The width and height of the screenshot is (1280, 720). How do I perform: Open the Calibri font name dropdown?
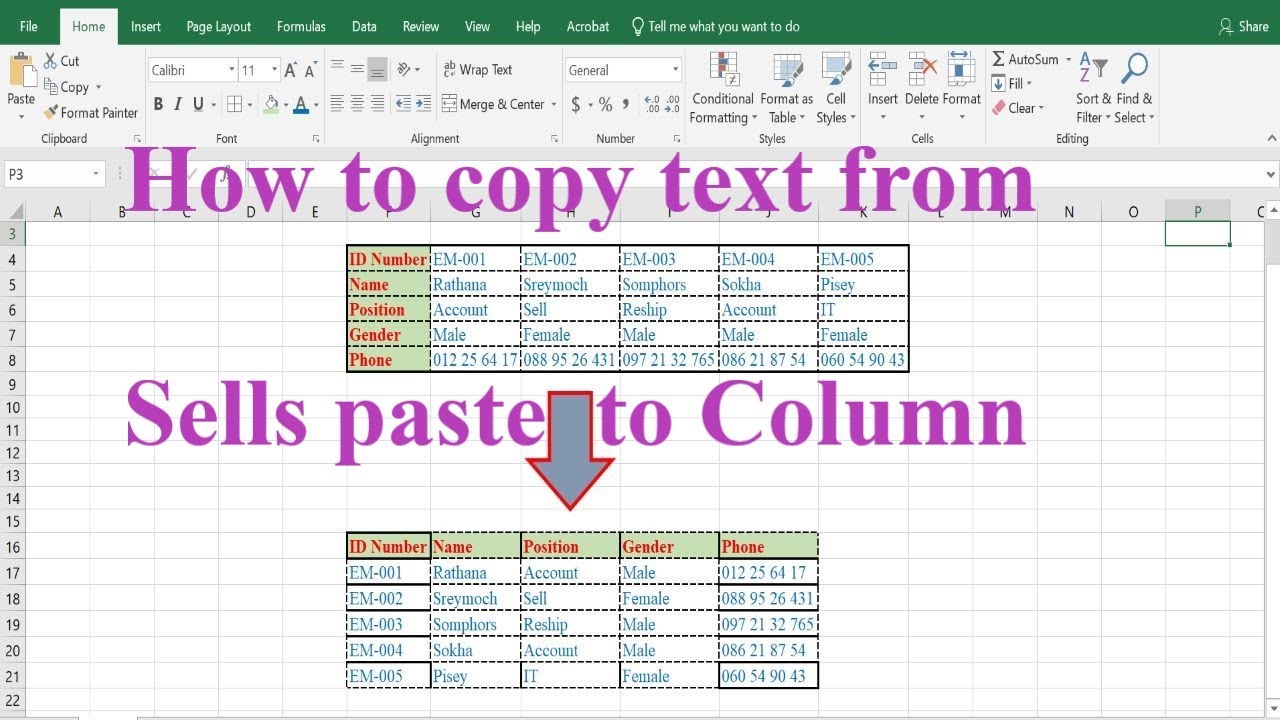231,70
